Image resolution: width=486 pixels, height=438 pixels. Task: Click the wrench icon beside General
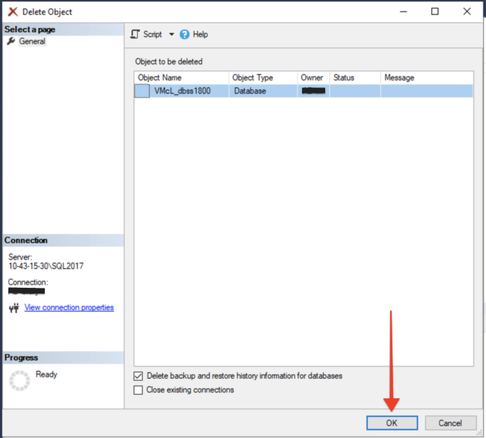[11, 41]
